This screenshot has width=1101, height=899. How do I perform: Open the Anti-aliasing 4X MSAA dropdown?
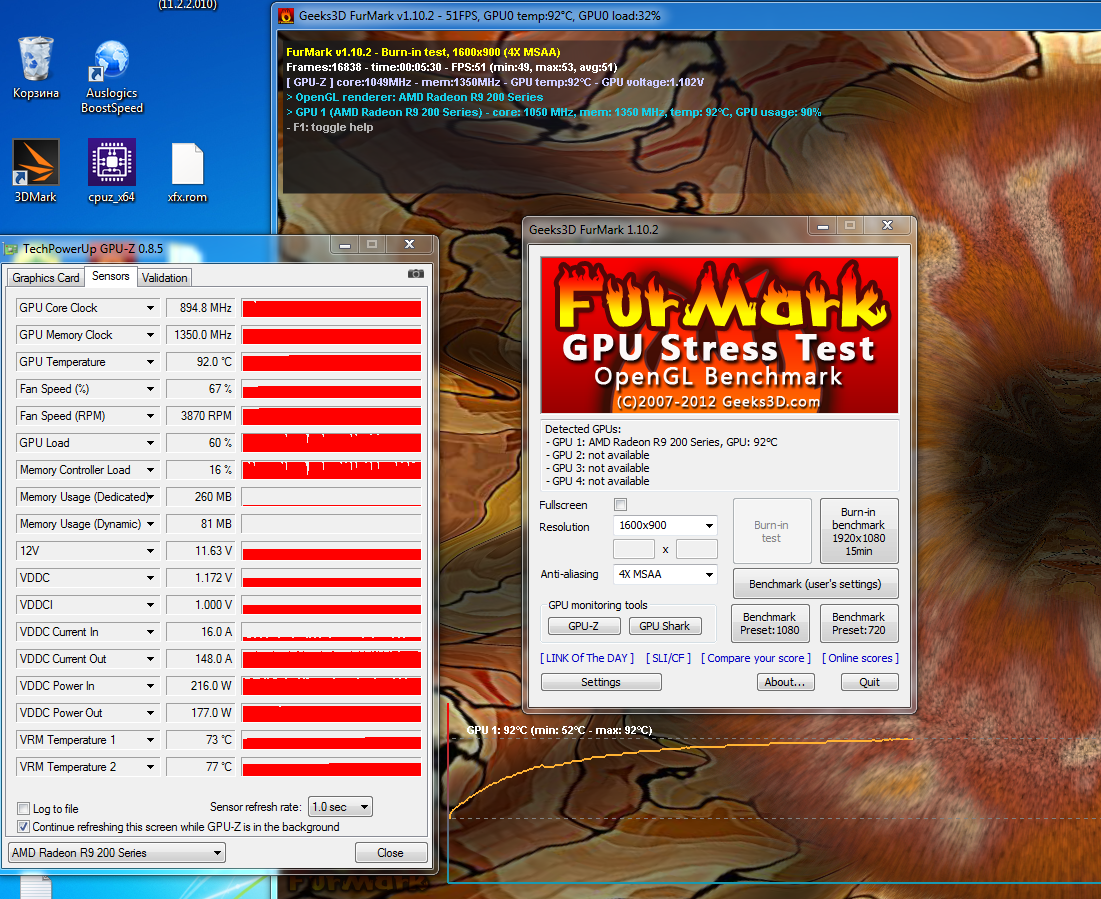pyautogui.click(x=665, y=575)
